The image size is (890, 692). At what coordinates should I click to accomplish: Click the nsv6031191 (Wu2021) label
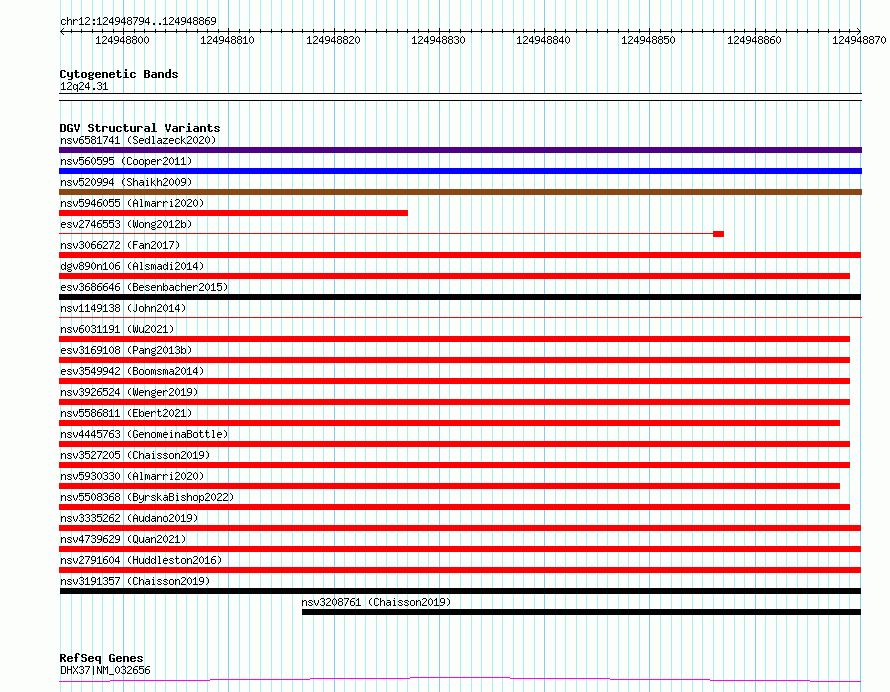pyautogui.click(x=117, y=329)
